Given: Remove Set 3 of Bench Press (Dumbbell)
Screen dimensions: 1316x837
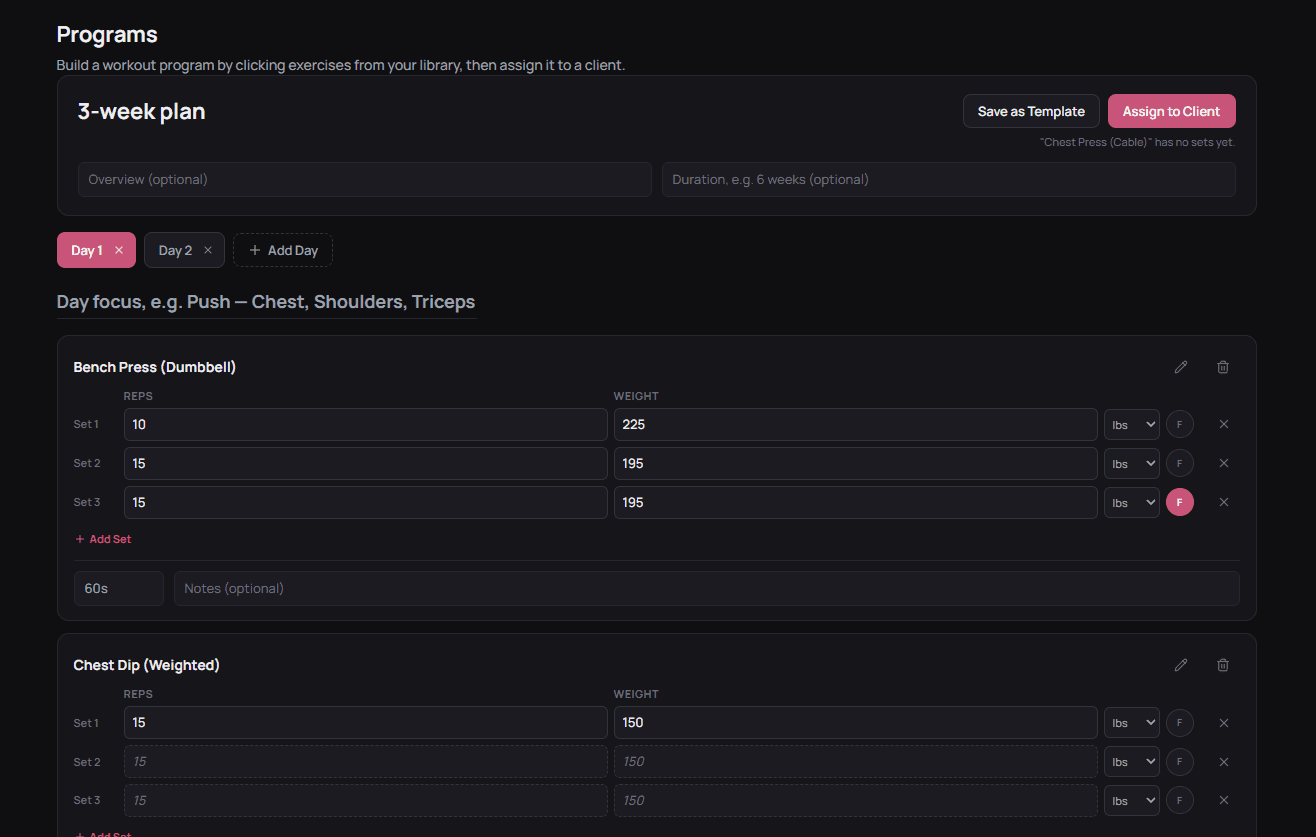Looking at the screenshot, I should click(1224, 502).
